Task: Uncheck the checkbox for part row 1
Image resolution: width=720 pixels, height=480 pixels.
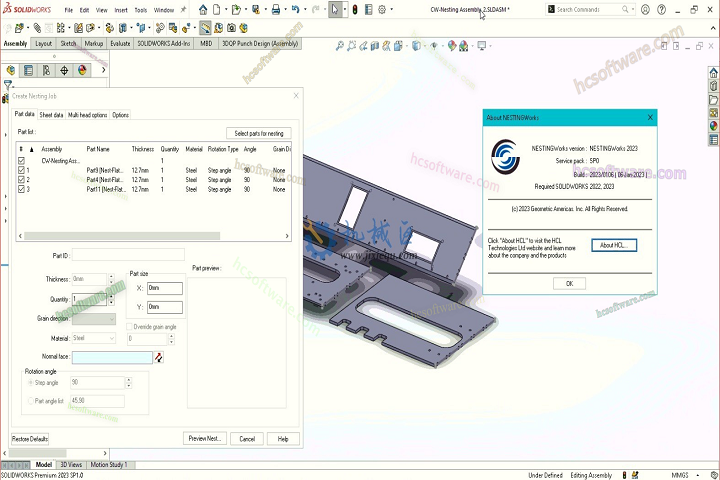Action: coord(22,170)
